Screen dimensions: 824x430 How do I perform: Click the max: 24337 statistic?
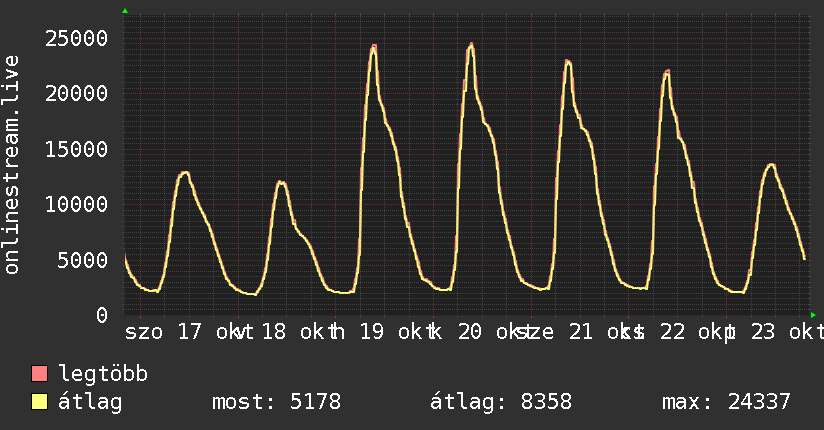[726, 402]
